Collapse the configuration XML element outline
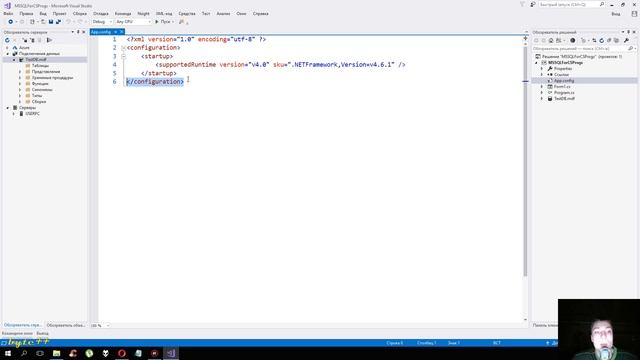 123,48
